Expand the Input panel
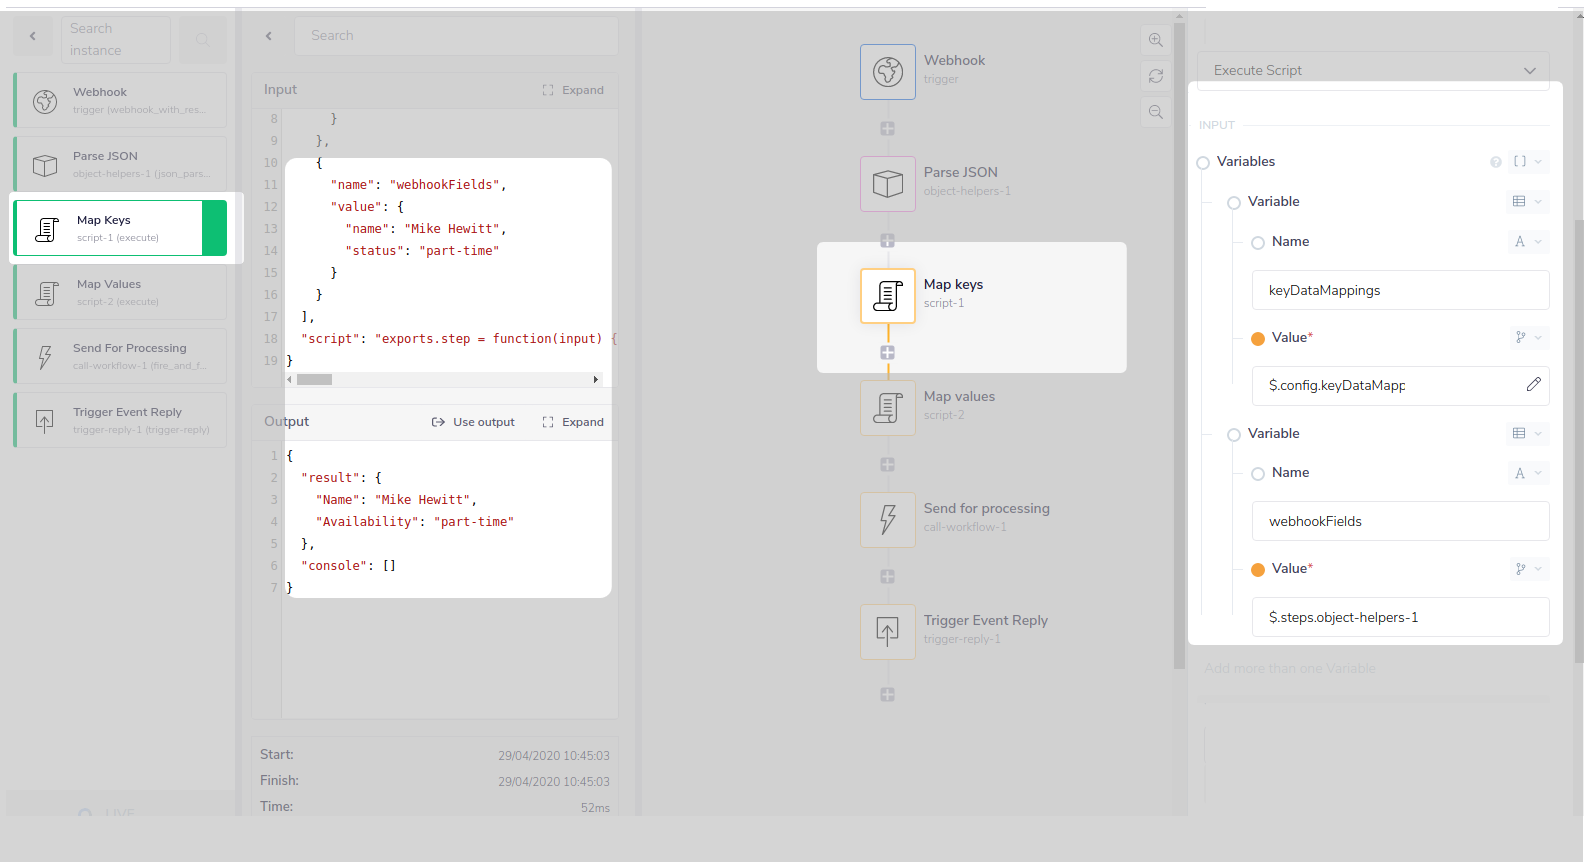The height and width of the screenshot is (862, 1584). 573,90
